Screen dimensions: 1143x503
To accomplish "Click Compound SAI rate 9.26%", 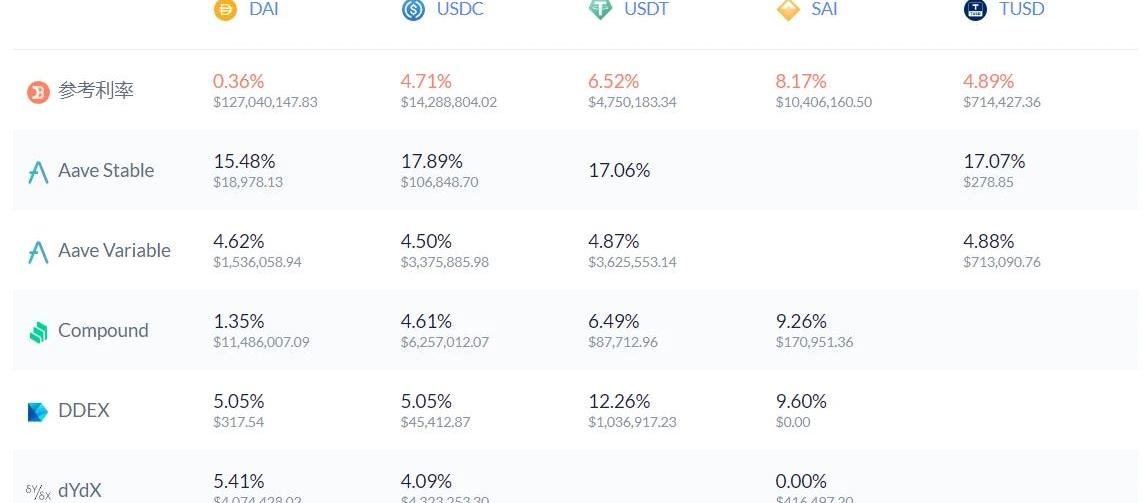I will click(x=801, y=321).
